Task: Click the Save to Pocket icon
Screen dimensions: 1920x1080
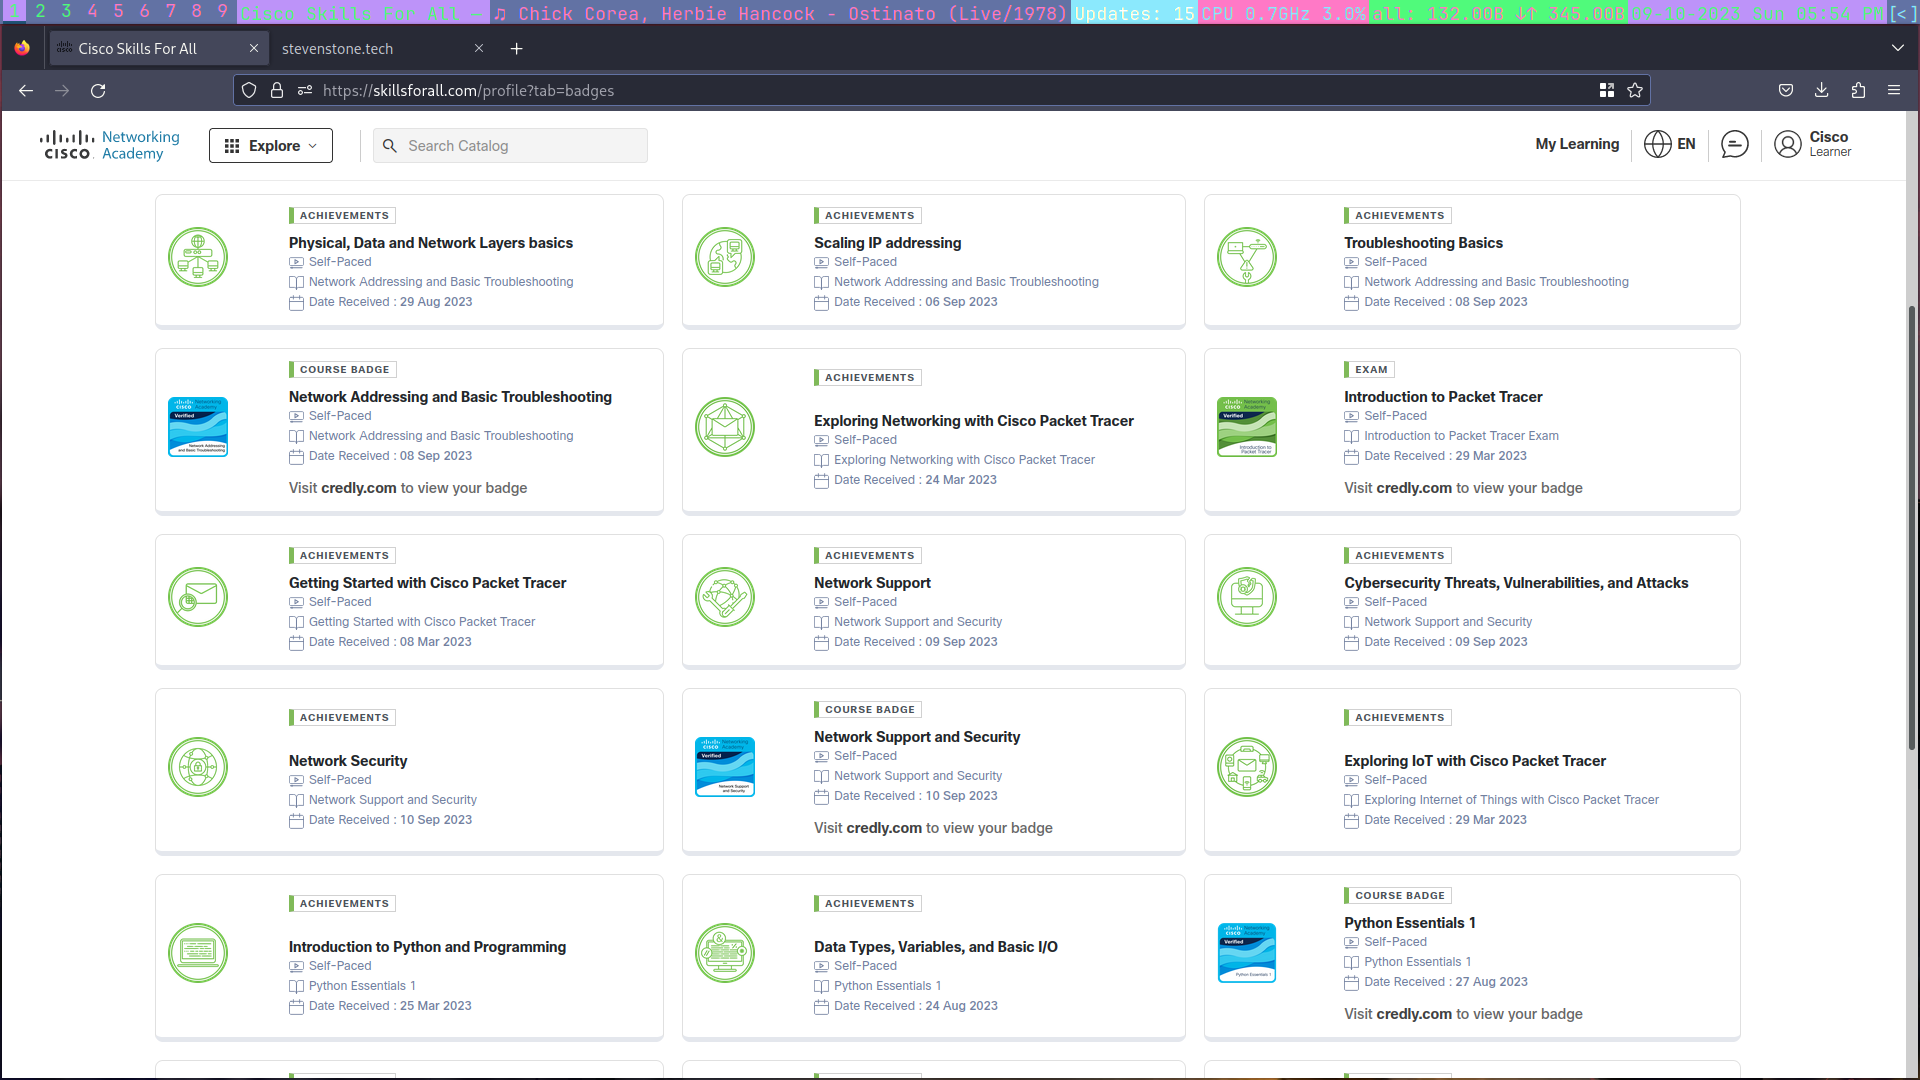Action: pos(1786,91)
